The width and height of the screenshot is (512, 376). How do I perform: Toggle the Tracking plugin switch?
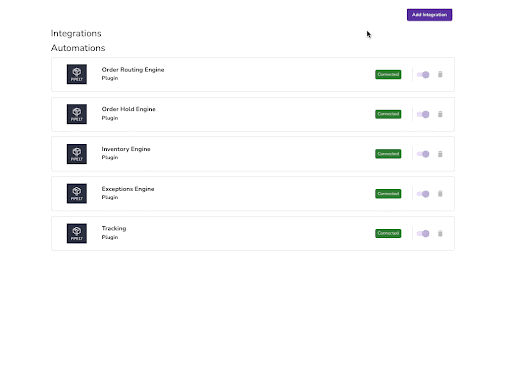(x=423, y=233)
